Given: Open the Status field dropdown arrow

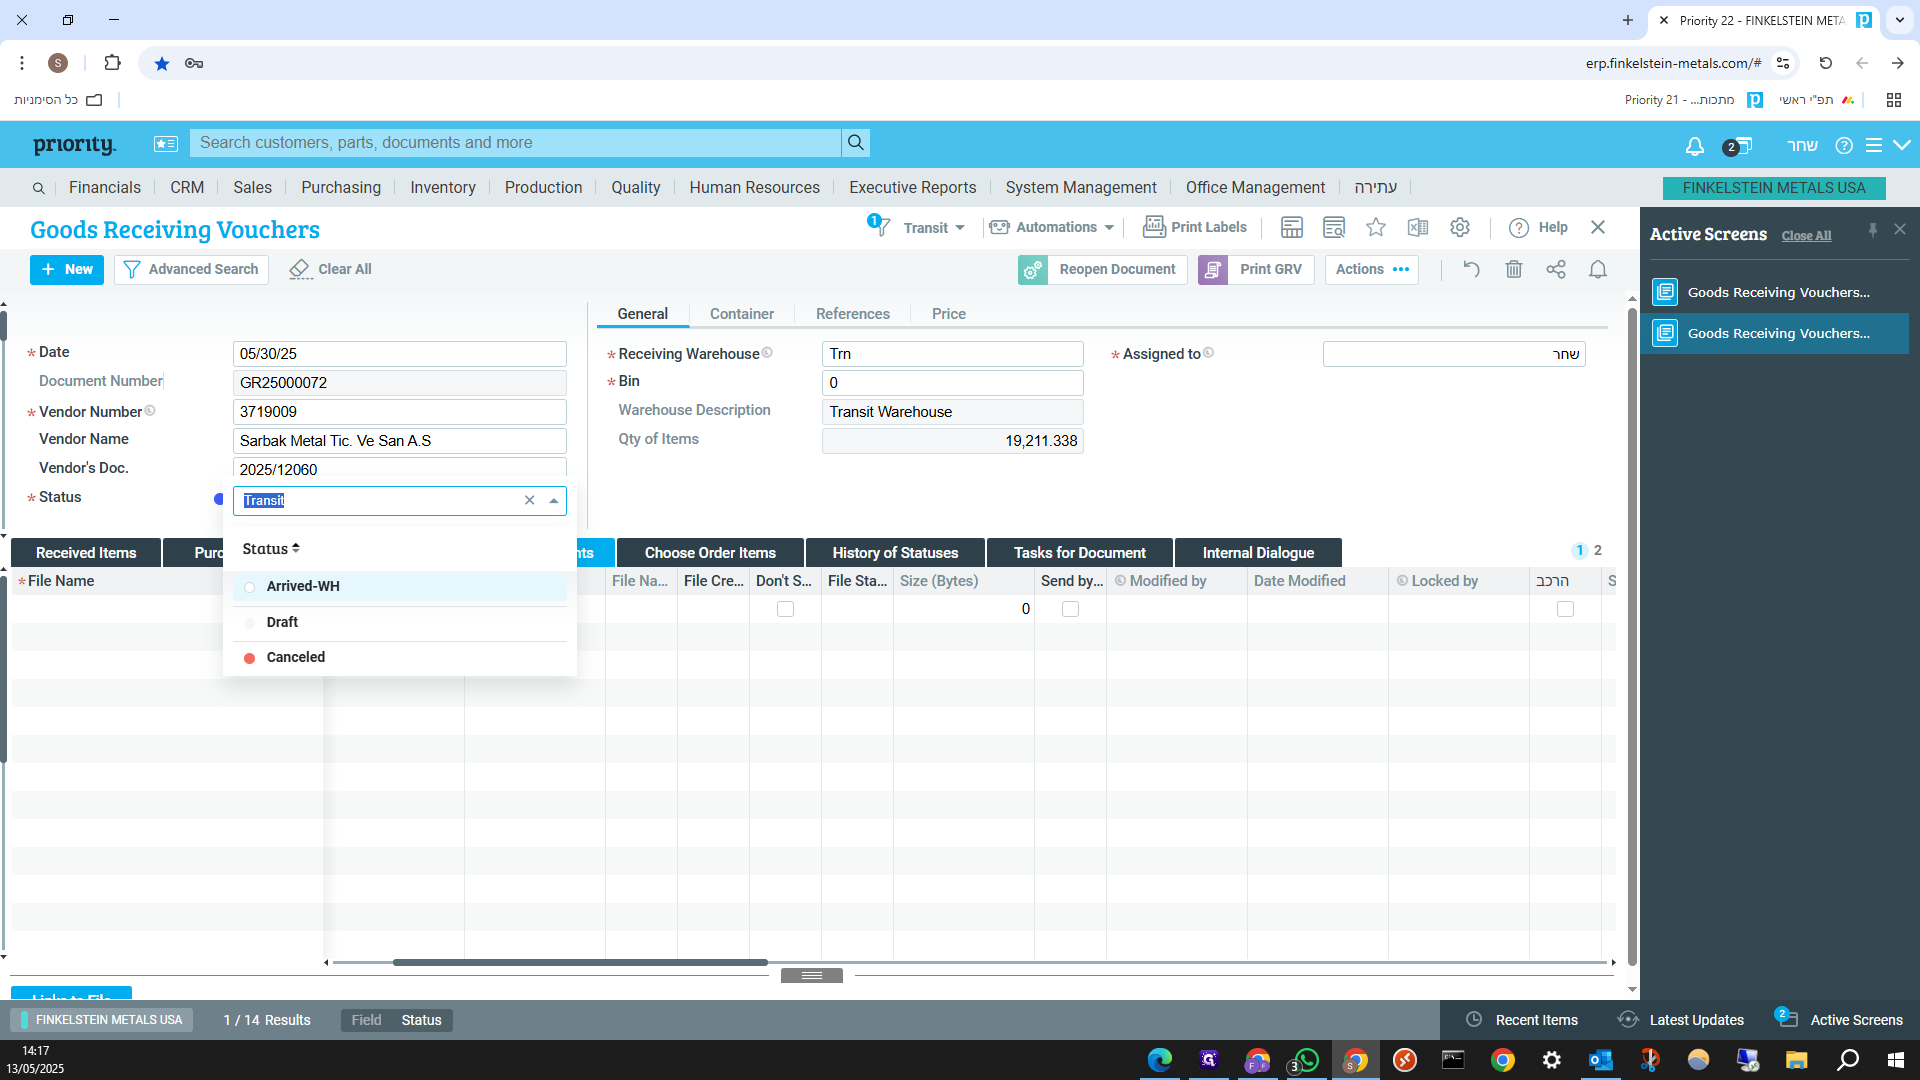Looking at the screenshot, I should click(554, 500).
